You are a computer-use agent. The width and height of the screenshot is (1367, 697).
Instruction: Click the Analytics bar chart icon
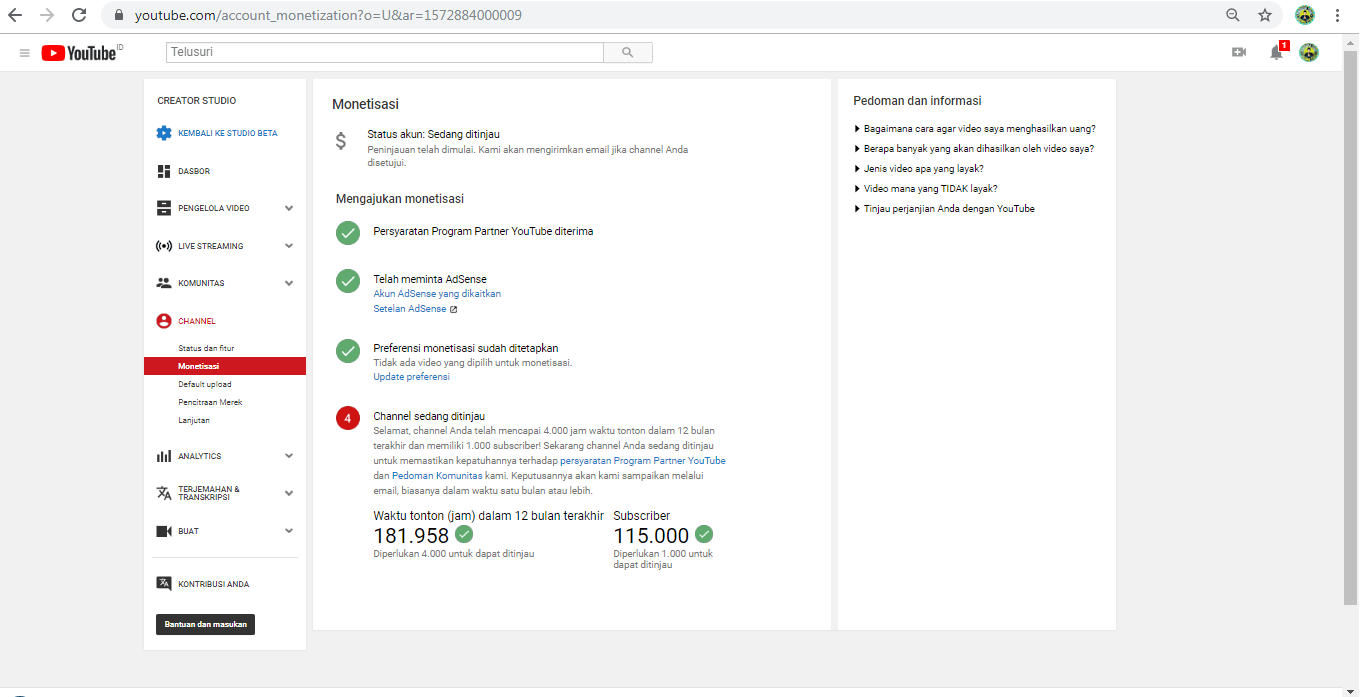pyautogui.click(x=164, y=456)
